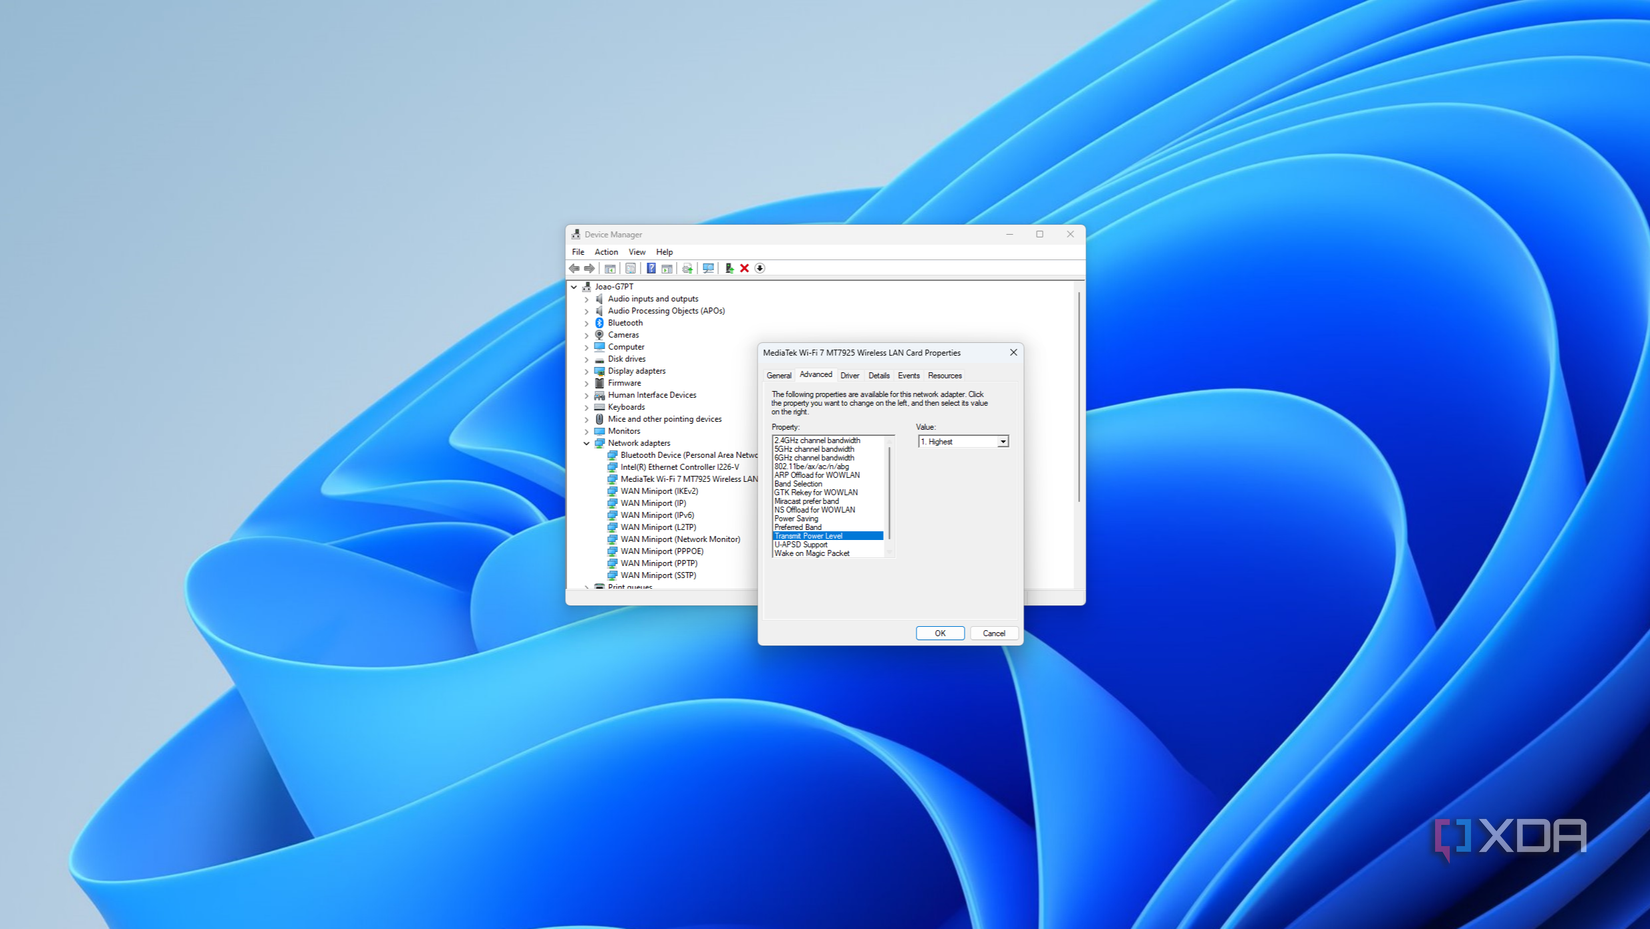The width and height of the screenshot is (1650, 929).
Task: Select Power Saving property
Action: pyautogui.click(x=828, y=518)
